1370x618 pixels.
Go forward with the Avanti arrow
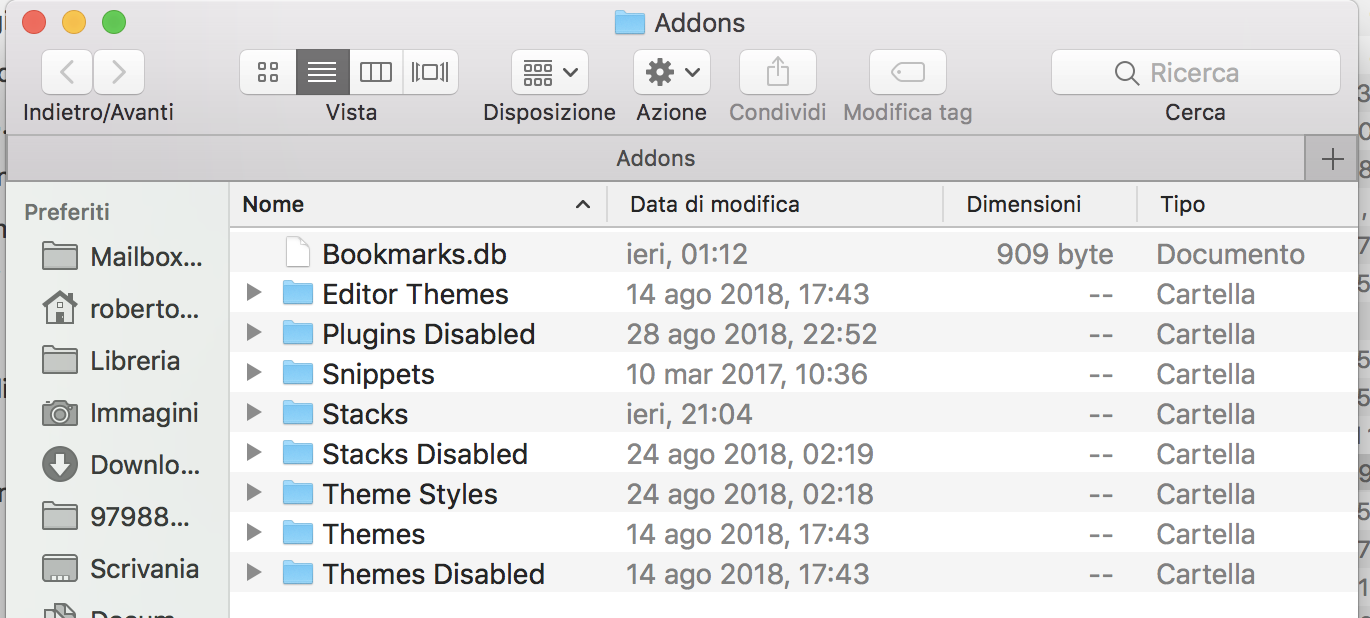[119, 72]
